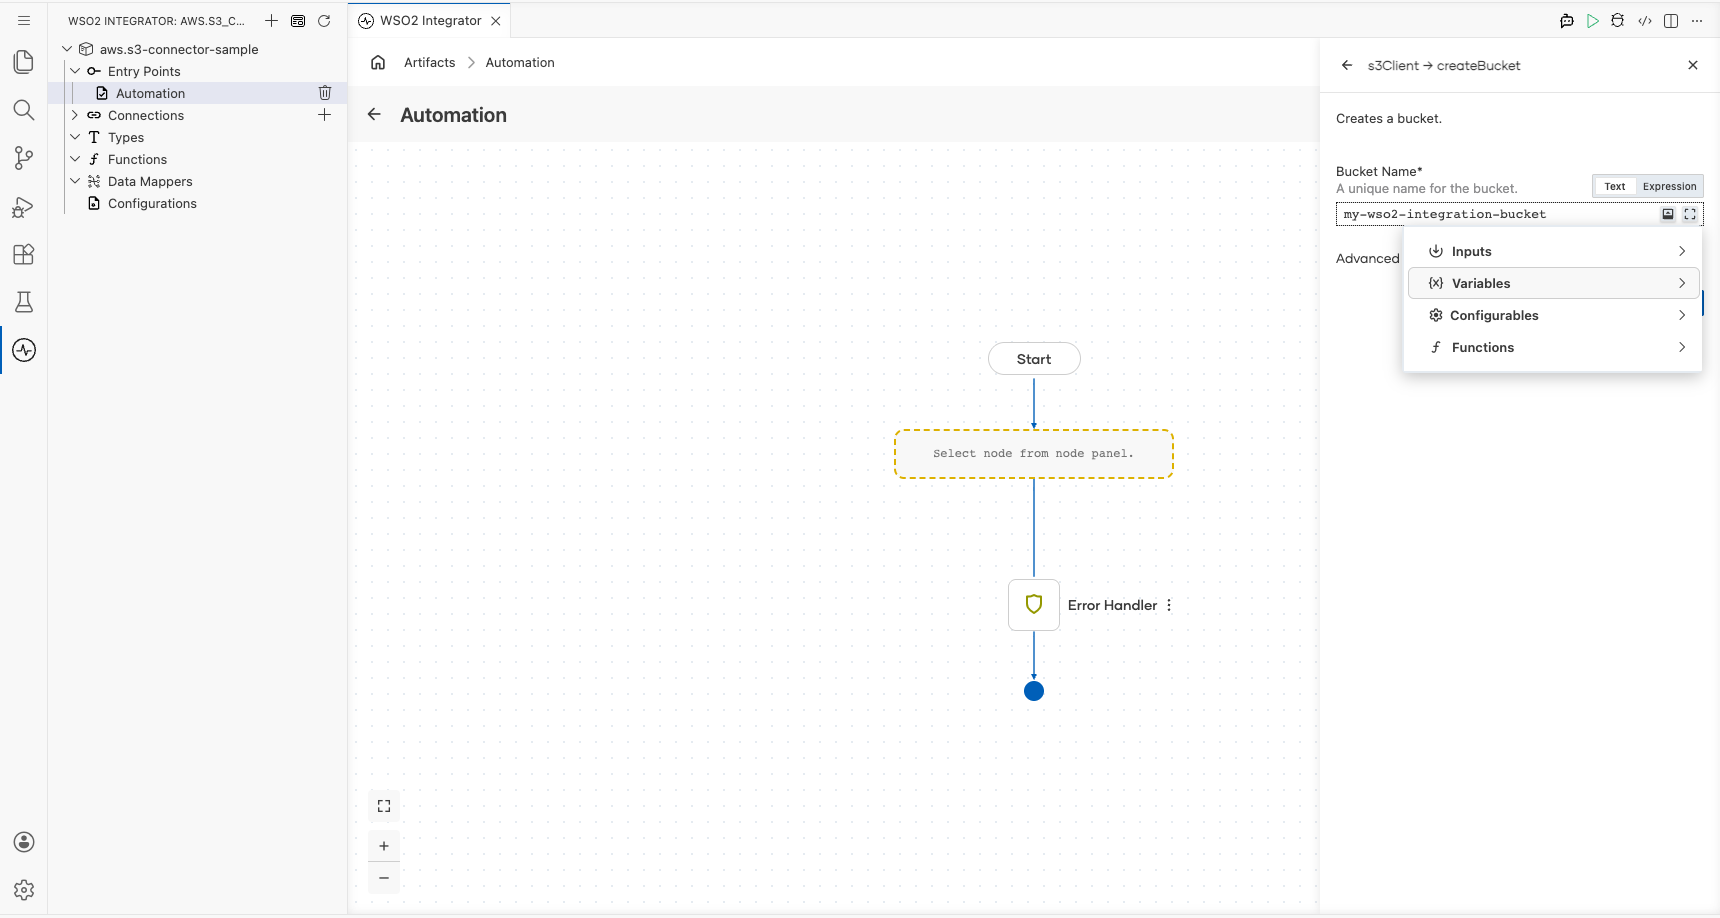The image size is (1720, 918).
Task: Select WSO2 Integrator activity bar icon
Action: click(x=24, y=350)
